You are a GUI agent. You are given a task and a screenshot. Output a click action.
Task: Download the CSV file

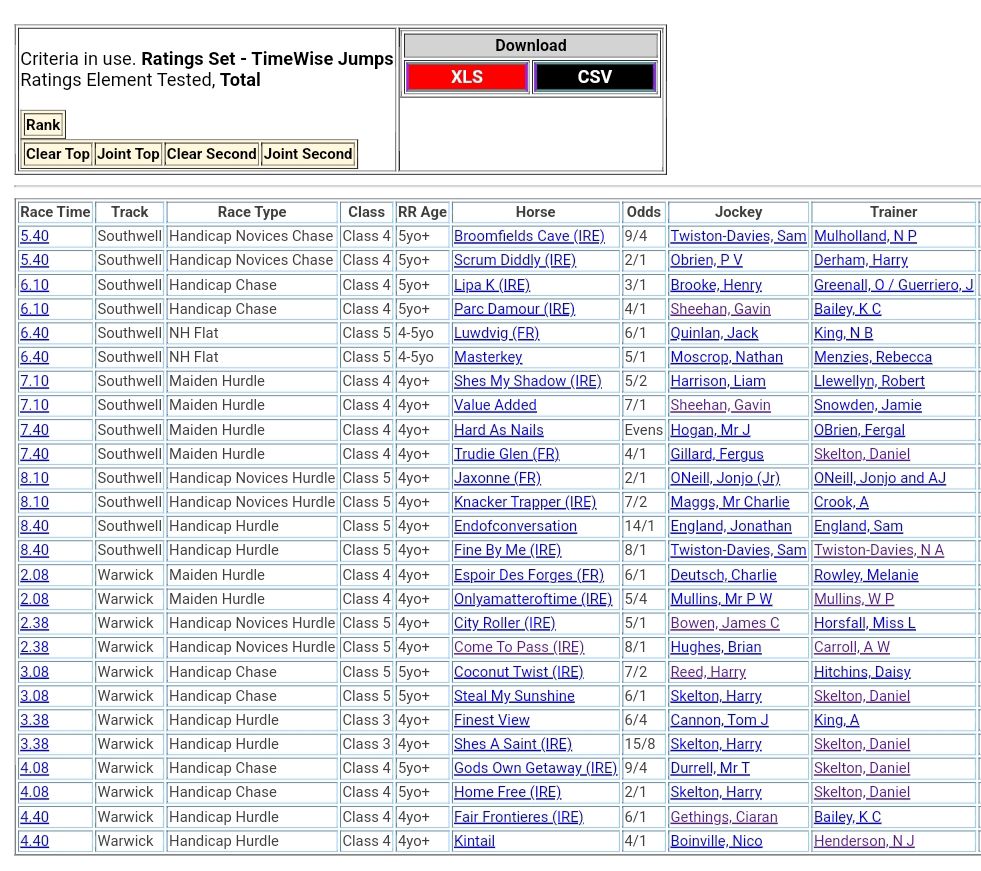tap(594, 77)
